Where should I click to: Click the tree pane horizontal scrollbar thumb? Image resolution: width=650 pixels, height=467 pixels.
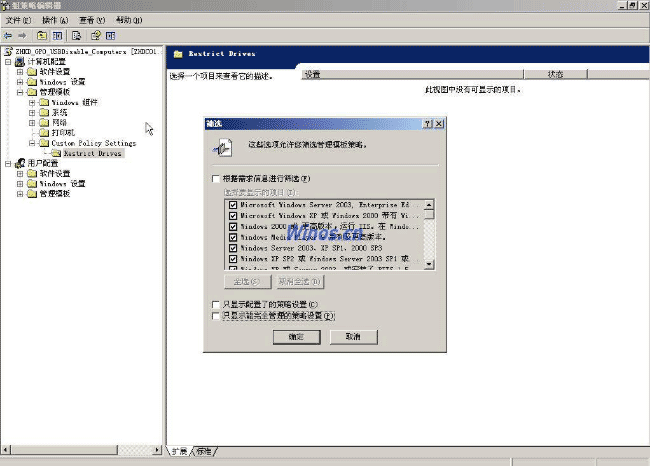click(64, 450)
